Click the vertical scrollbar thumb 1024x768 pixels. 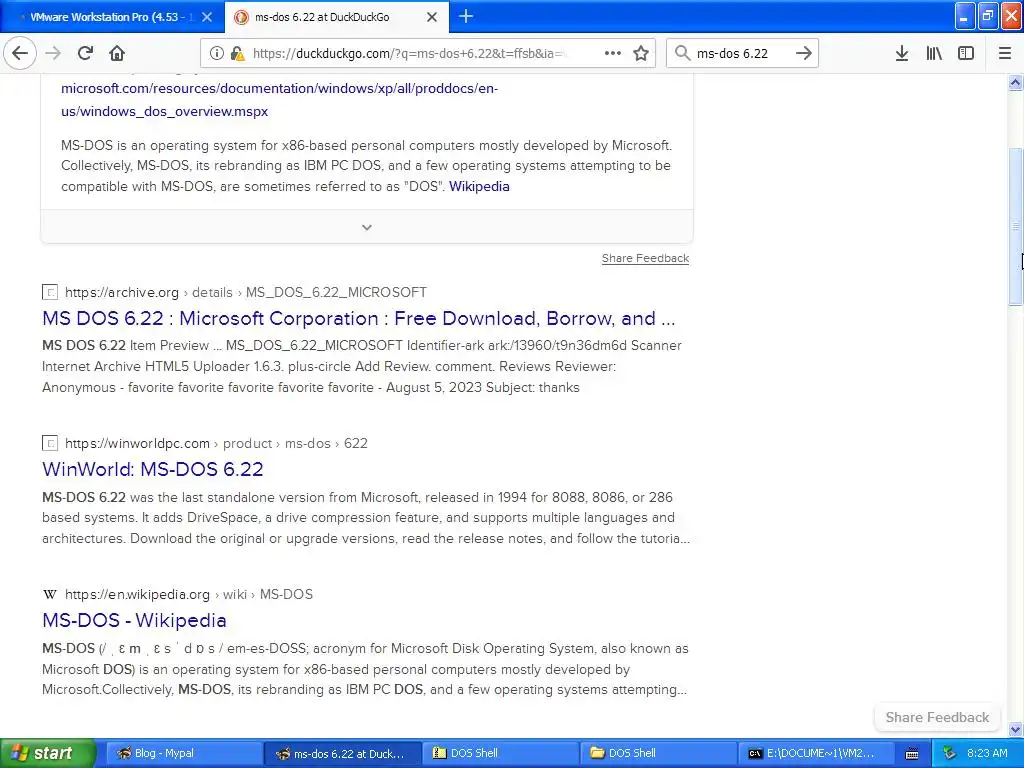(1015, 226)
